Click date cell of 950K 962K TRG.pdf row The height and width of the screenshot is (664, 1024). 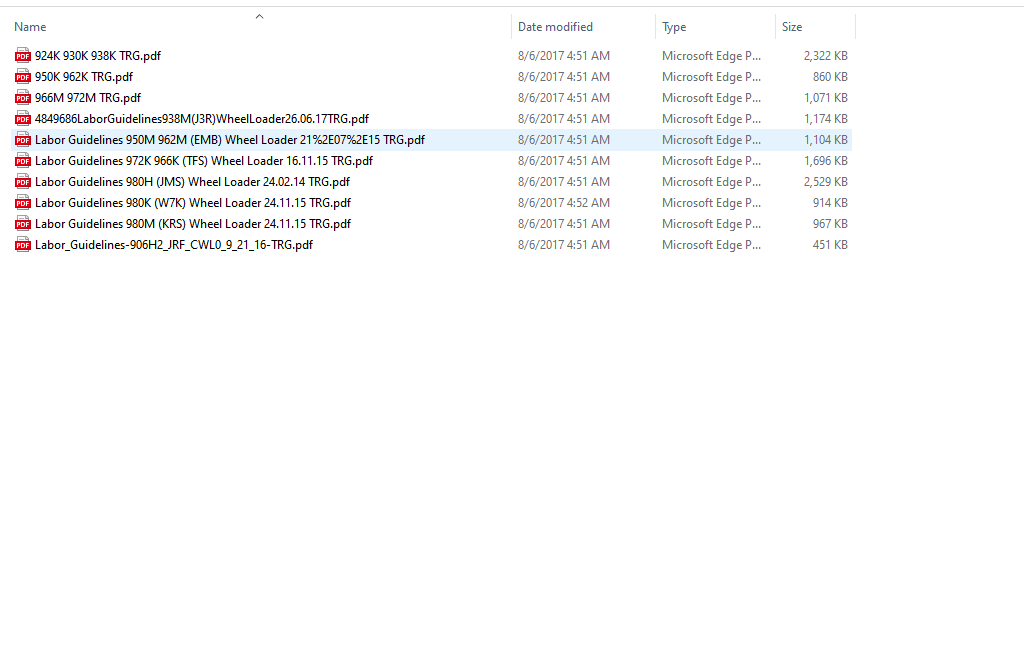pos(564,77)
